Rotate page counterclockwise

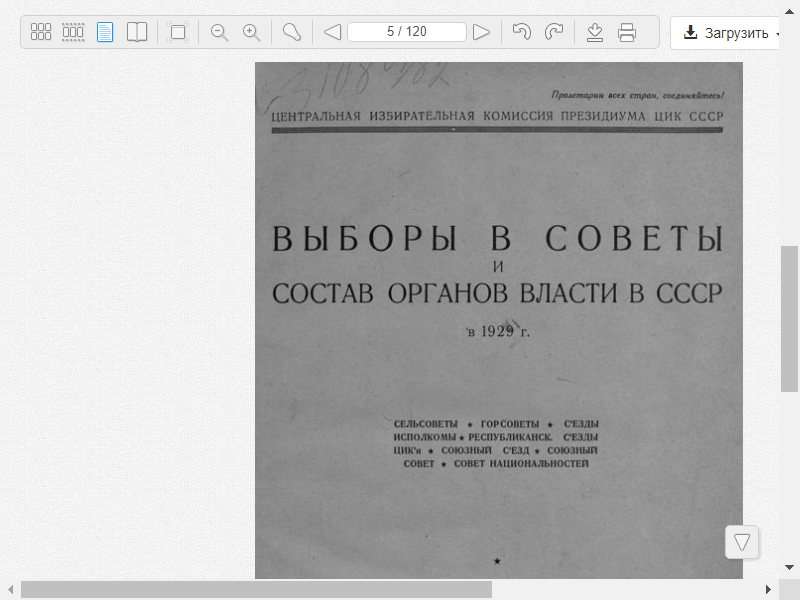click(x=521, y=32)
